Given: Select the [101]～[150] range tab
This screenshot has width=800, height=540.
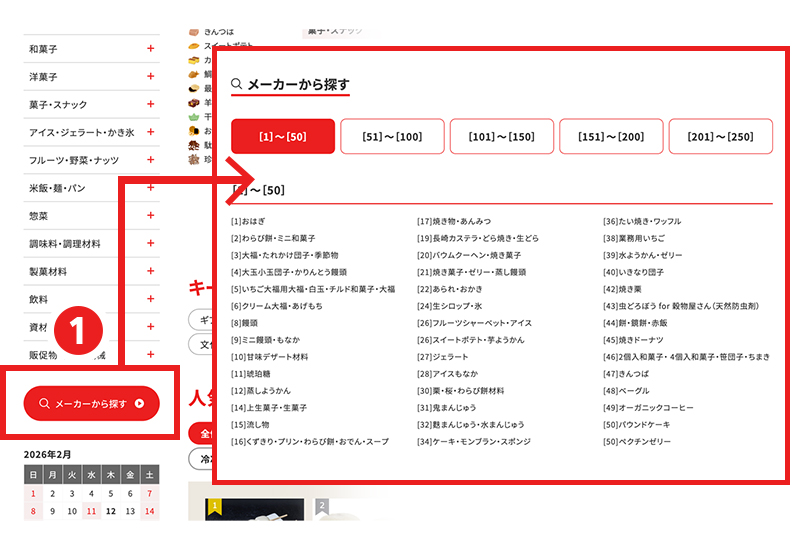Looking at the screenshot, I should click(x=502, y=136).
